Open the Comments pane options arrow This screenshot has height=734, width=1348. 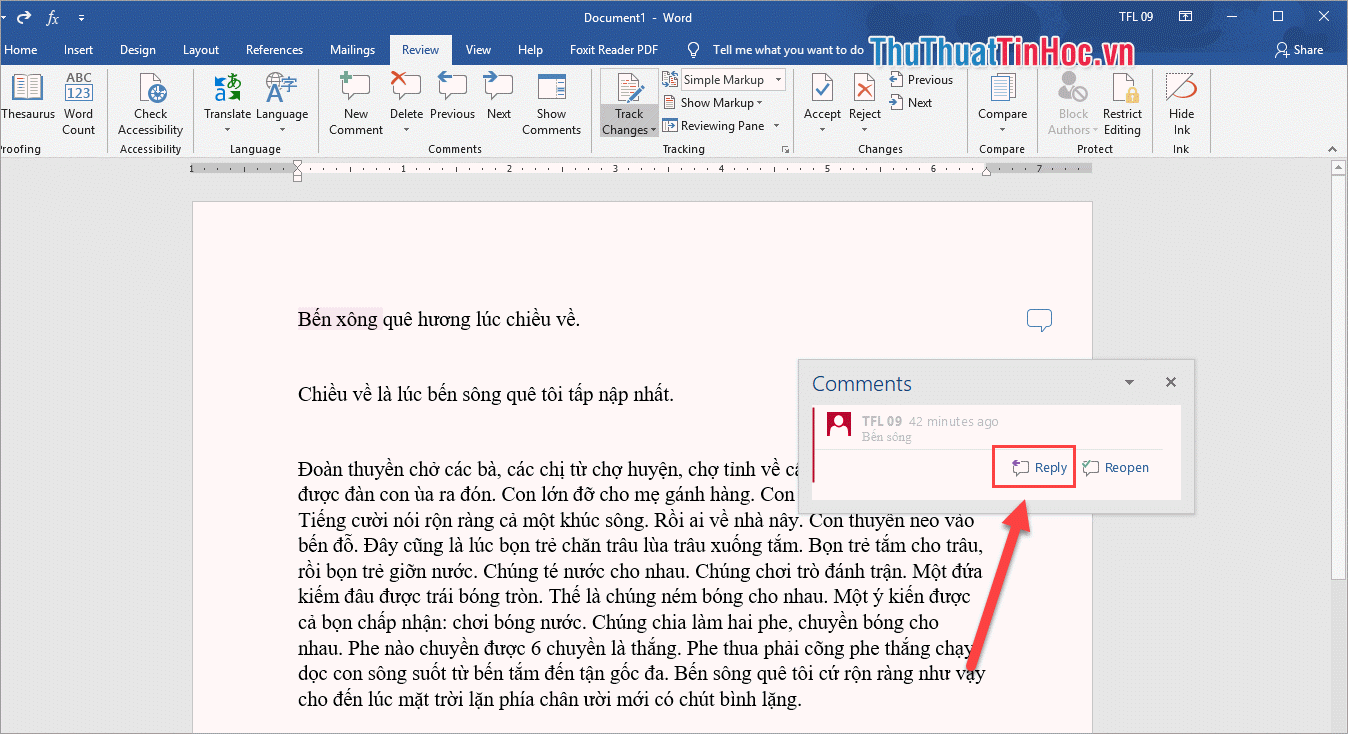click(x=1130, y=382)
